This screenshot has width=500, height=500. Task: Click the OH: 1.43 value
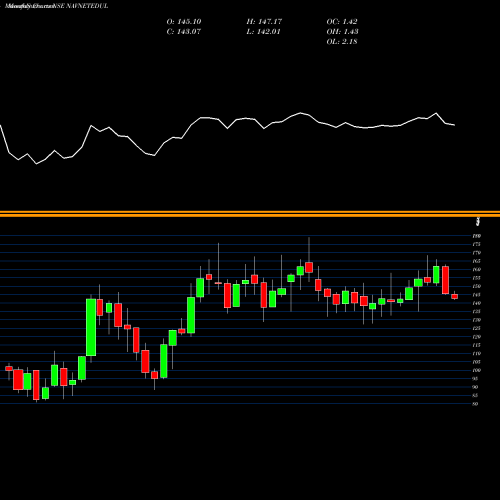pyautogui.click(x=342, y=32)
